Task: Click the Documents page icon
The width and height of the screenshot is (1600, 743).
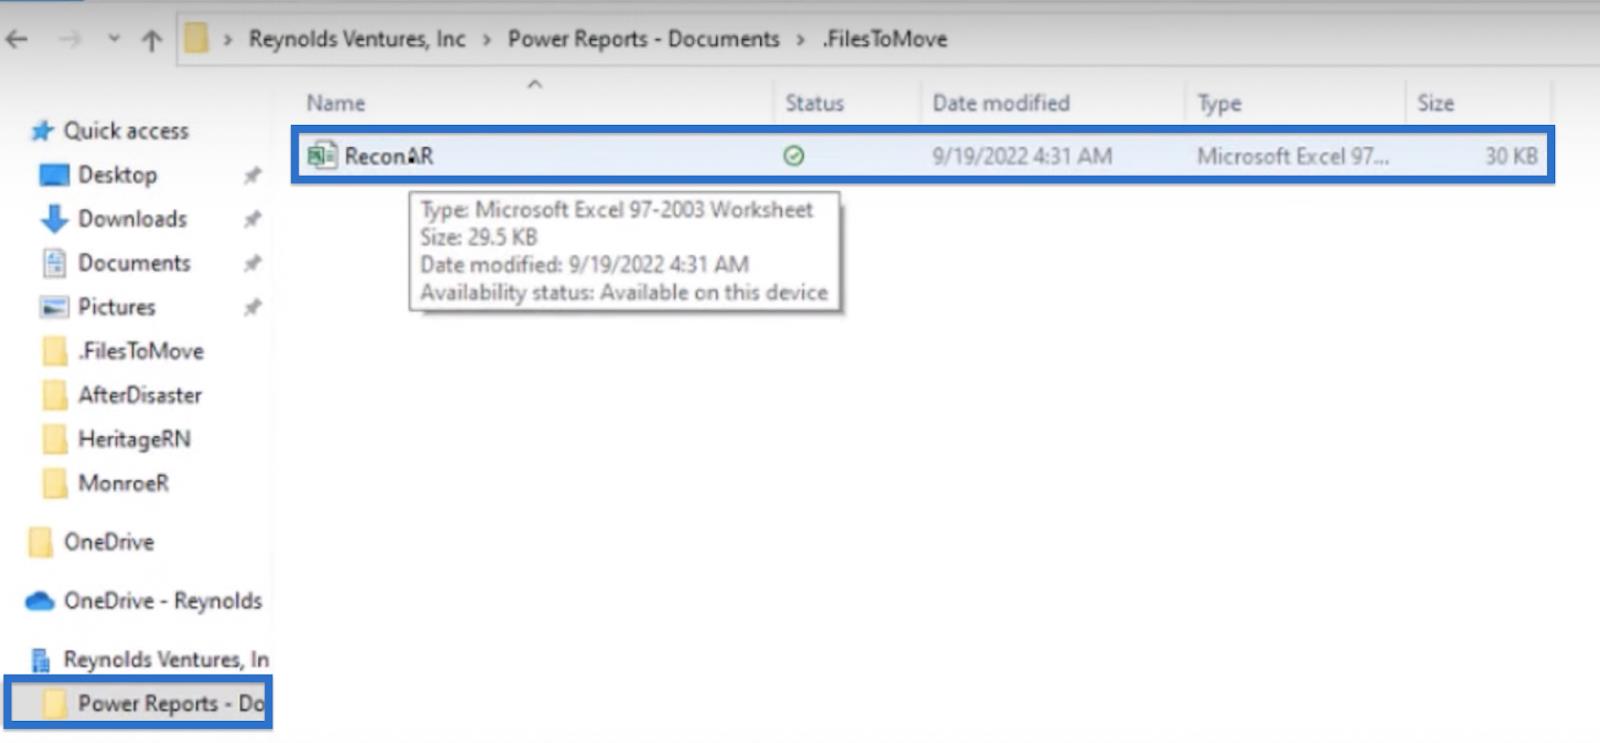Action: point(54,263)
